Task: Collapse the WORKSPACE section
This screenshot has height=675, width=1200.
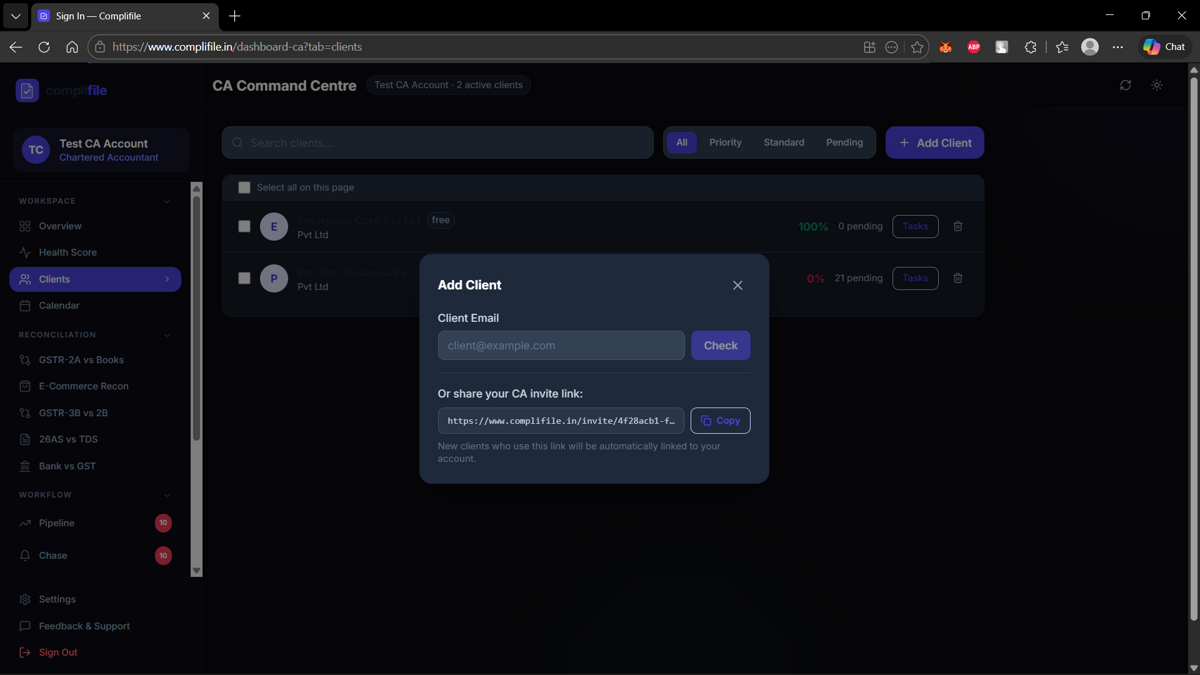Action: 167,201
